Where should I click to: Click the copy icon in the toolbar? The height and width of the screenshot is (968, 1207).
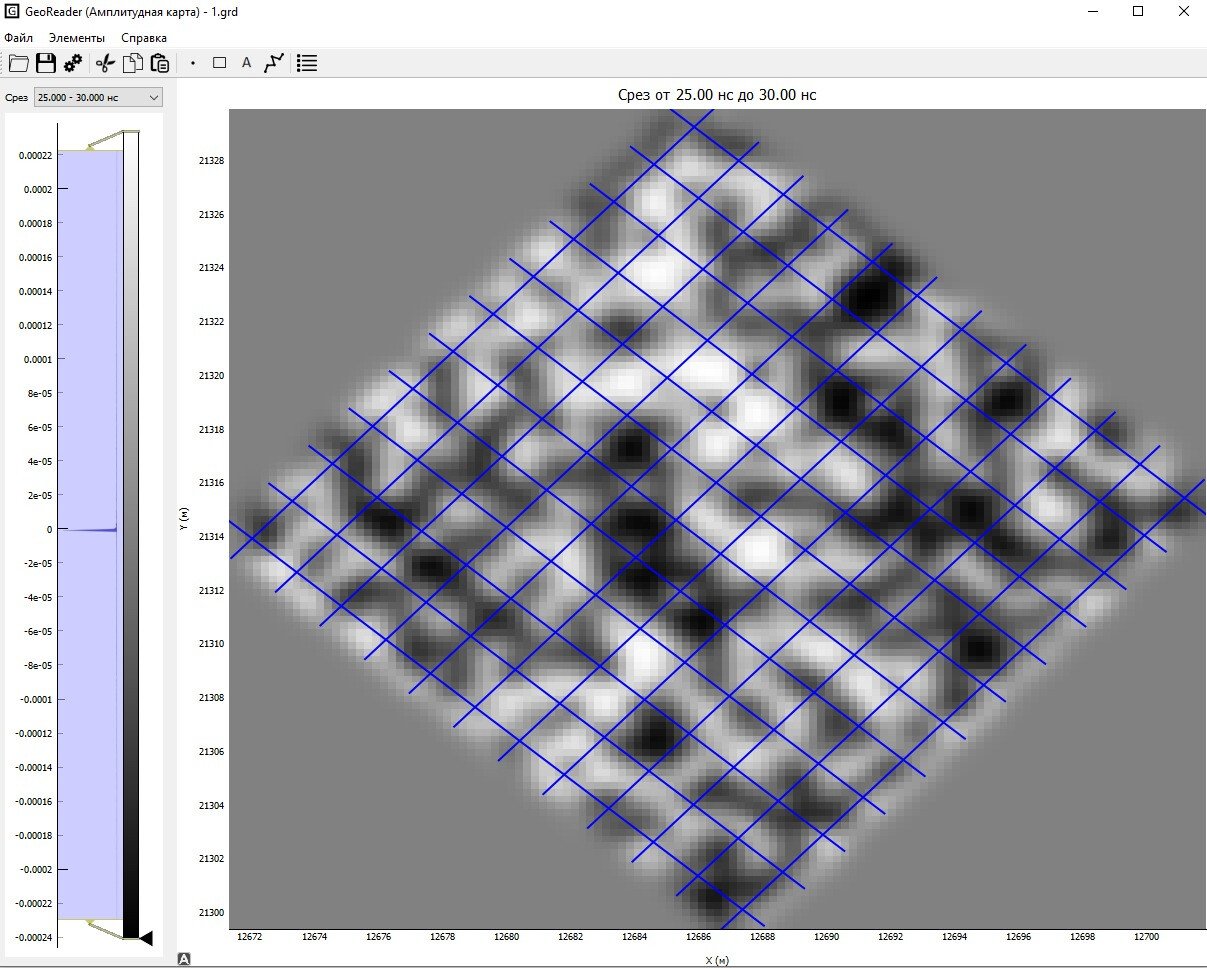tap(132, 63)
